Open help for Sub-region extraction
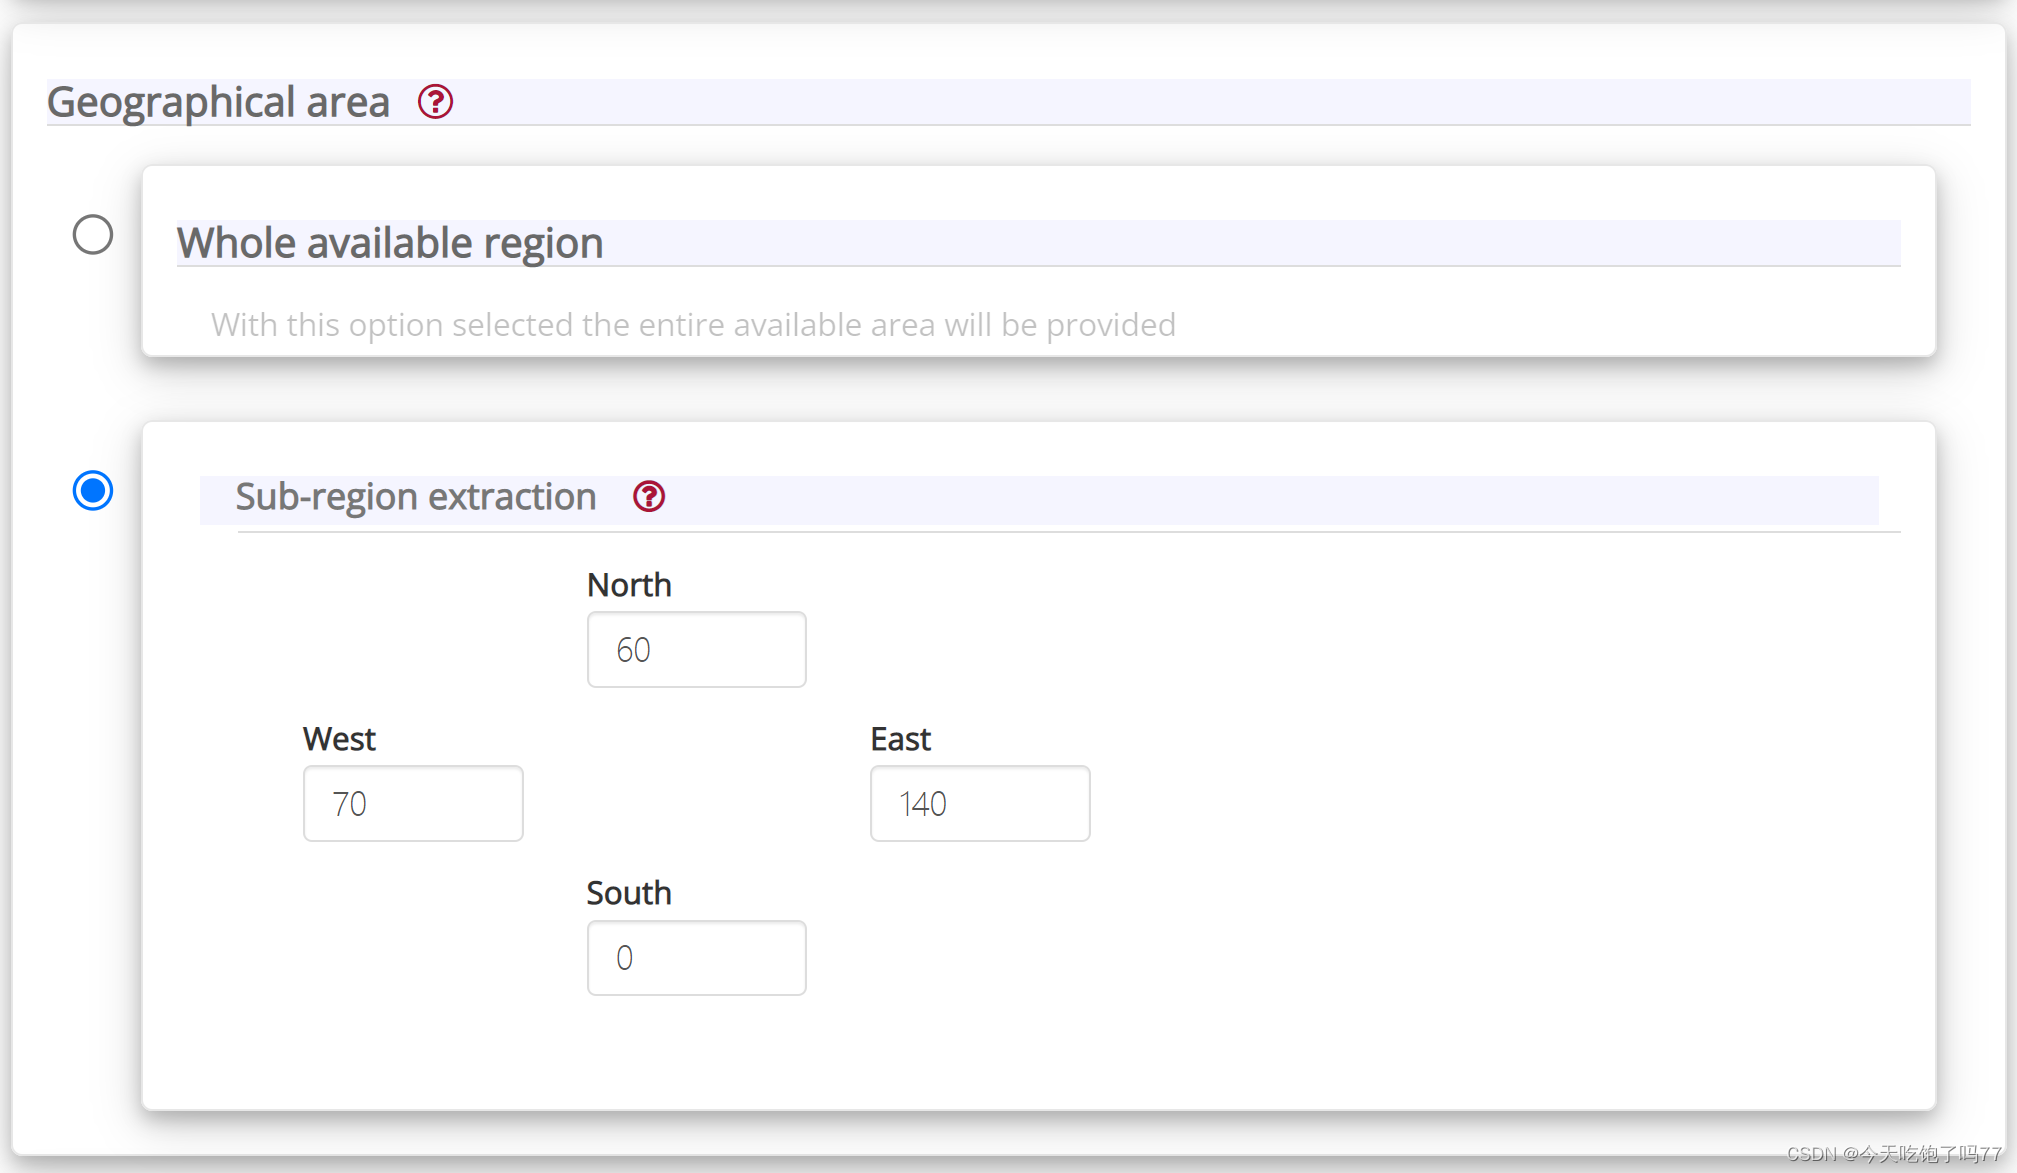The image size is (2017, 1173). 648,496
